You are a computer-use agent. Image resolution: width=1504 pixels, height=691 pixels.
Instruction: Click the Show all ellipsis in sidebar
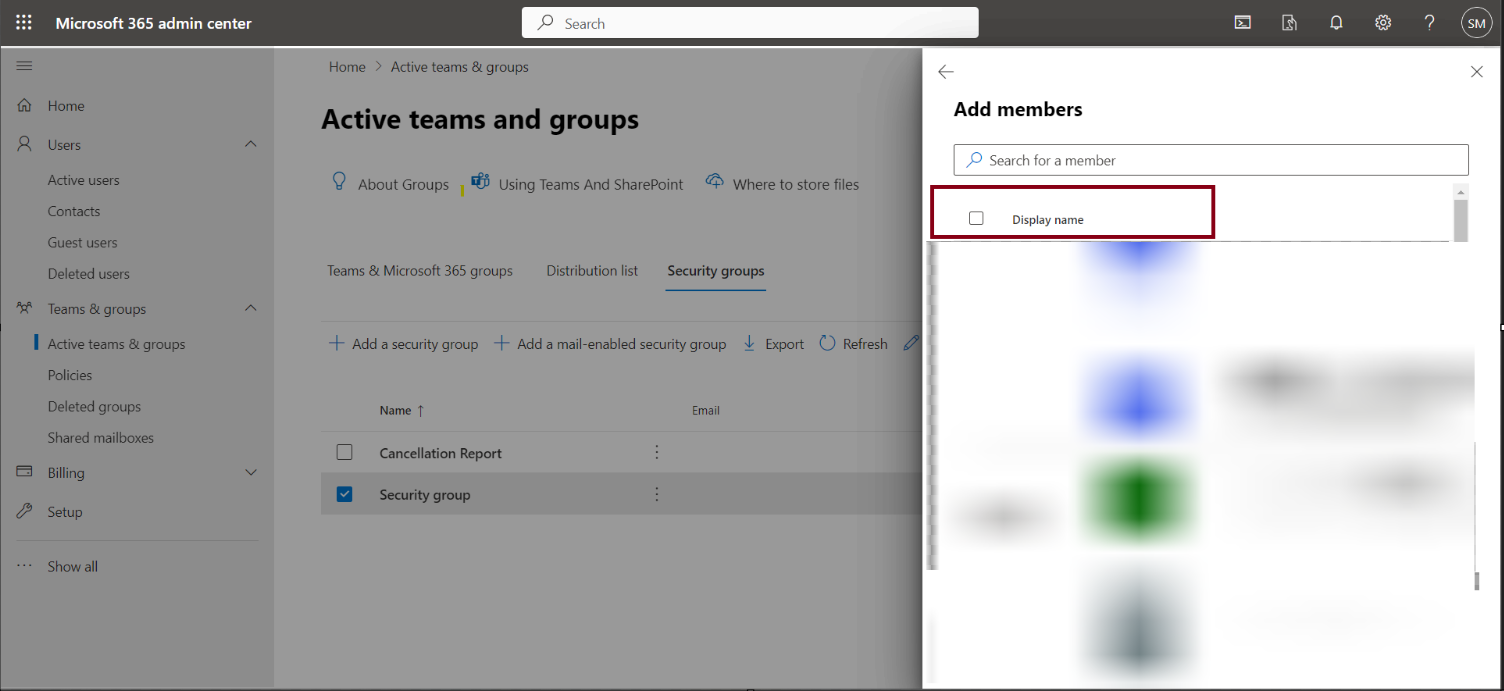pyautogui.click(x=25, y=566)
